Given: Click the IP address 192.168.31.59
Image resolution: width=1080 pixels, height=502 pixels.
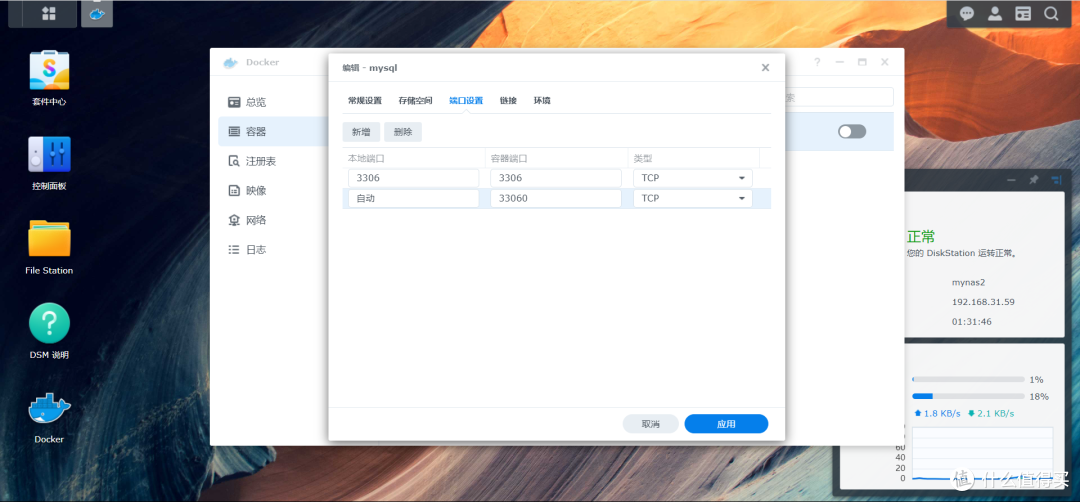Looking at the screenshot, I should click(983, 302).
